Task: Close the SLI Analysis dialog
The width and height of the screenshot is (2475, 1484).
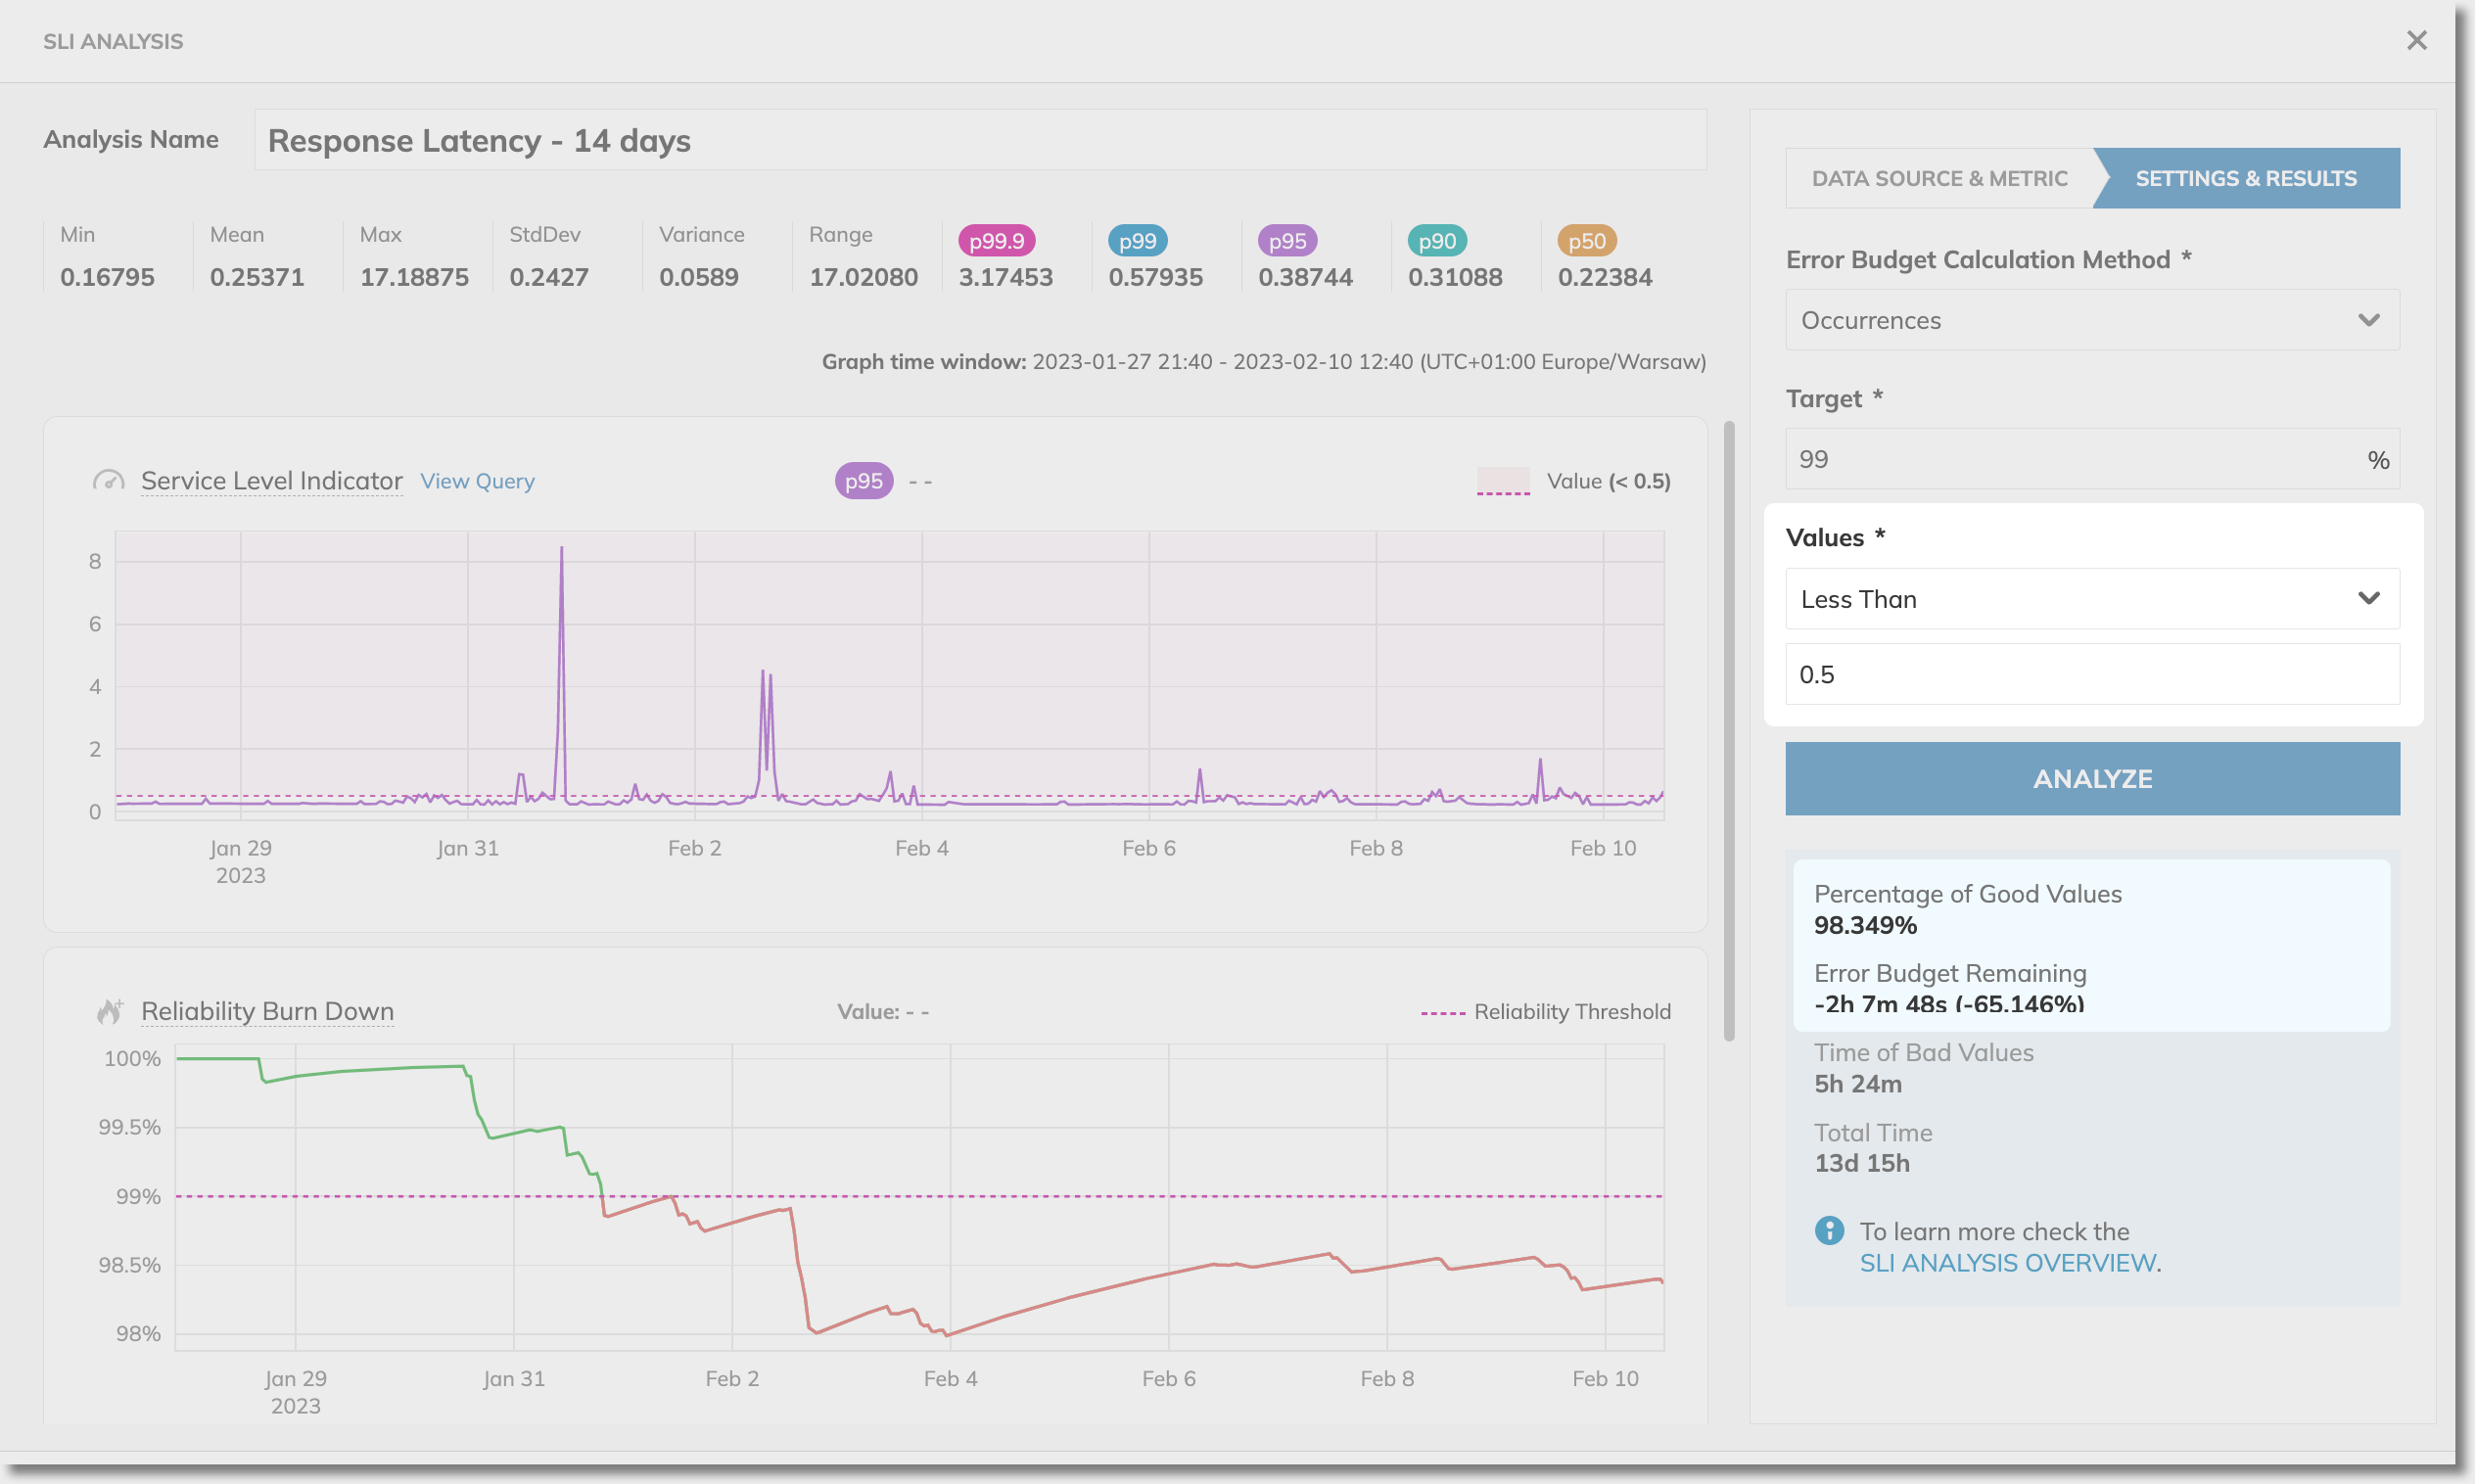Action: pos(2416,40)
